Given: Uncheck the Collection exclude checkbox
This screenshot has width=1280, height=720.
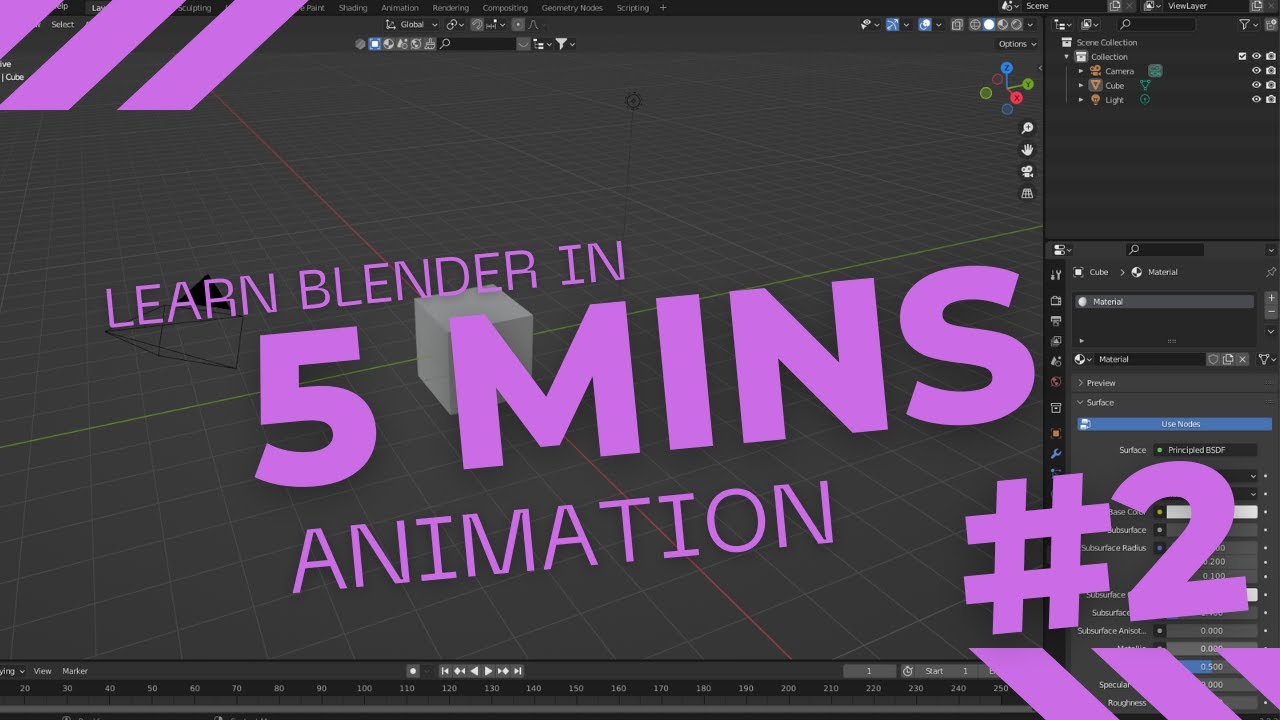Looking at the screenshot, I should (x=1243, y=57).
